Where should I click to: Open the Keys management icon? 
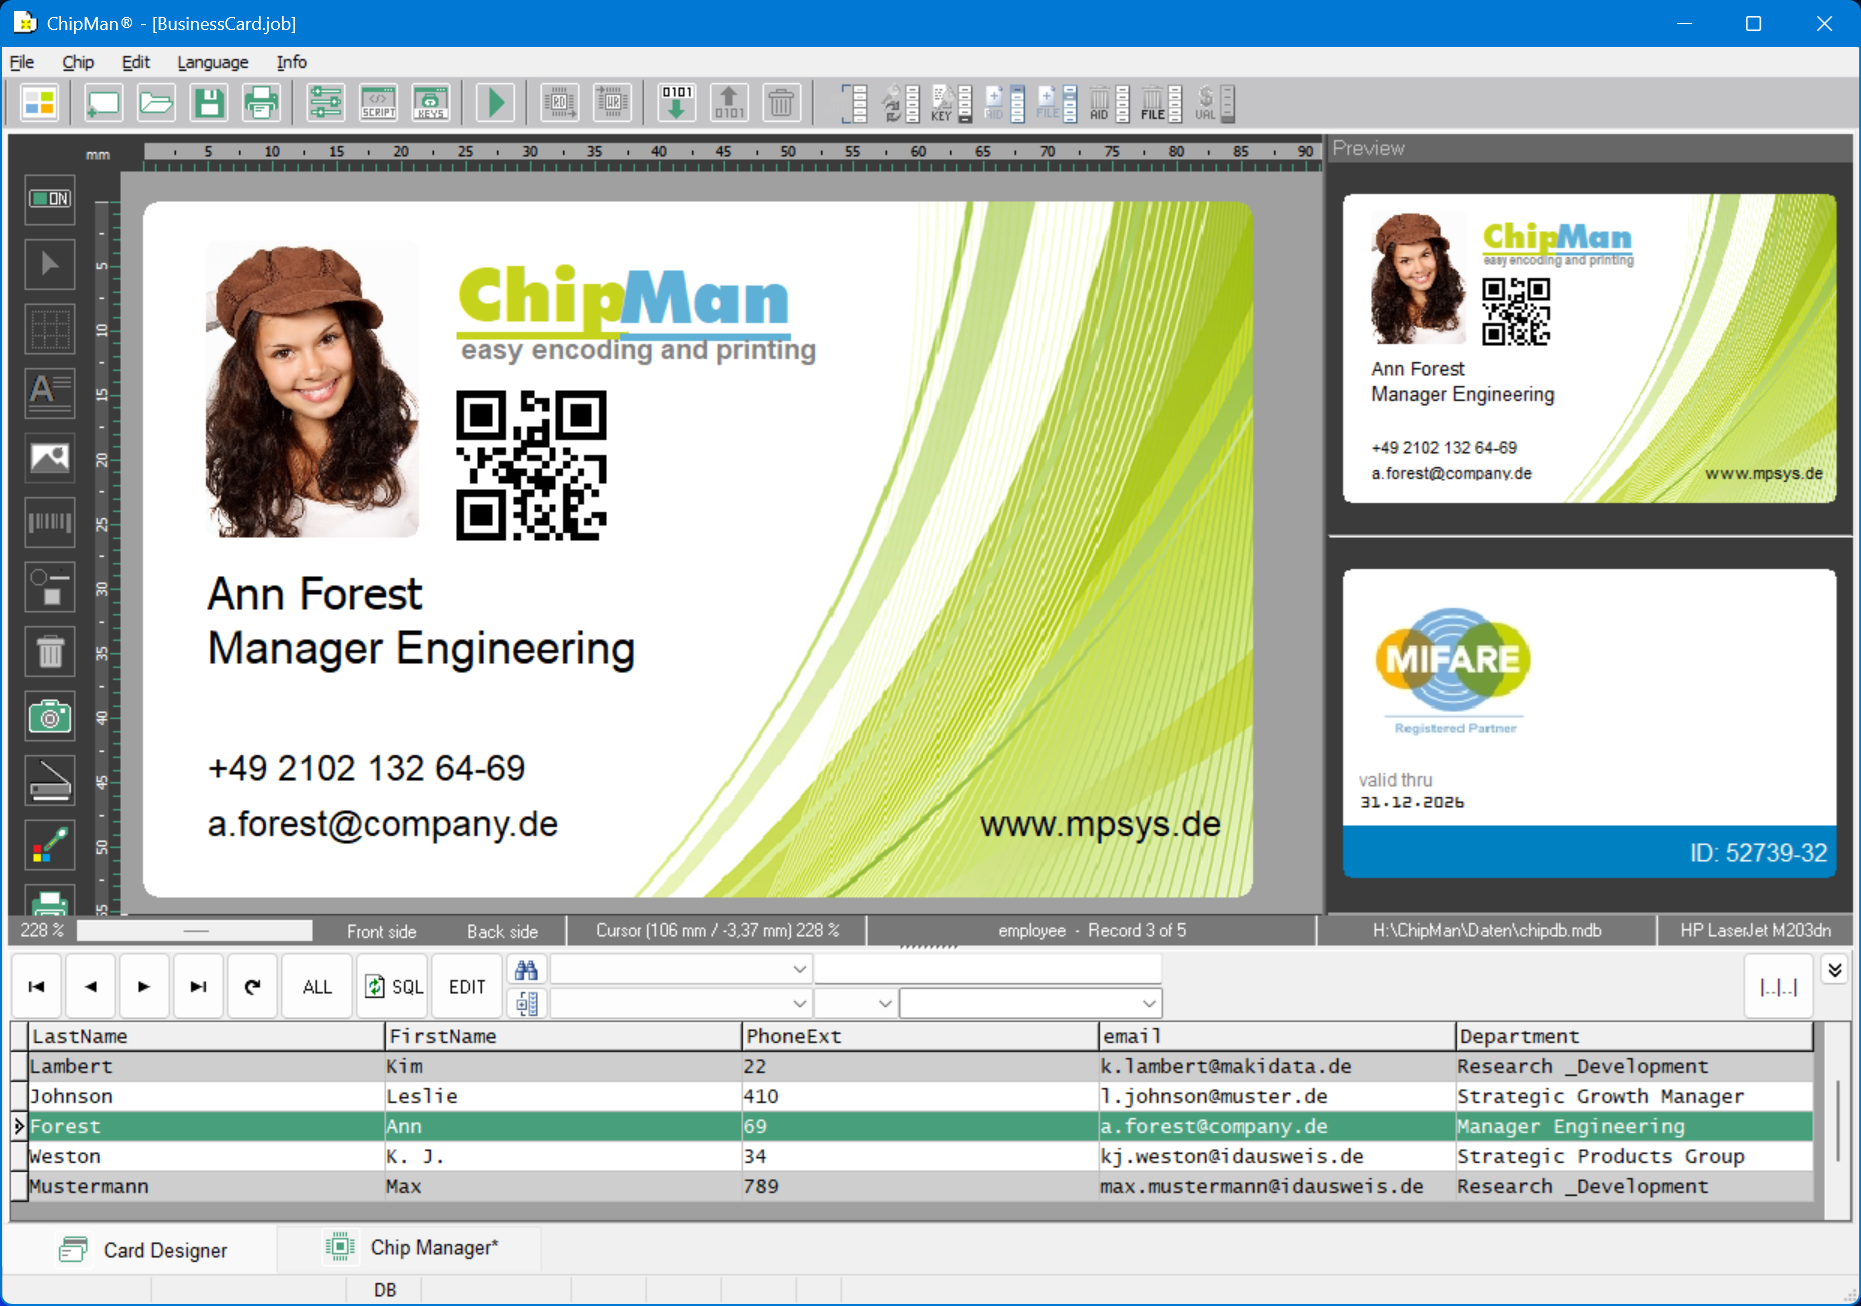[430, 103]
